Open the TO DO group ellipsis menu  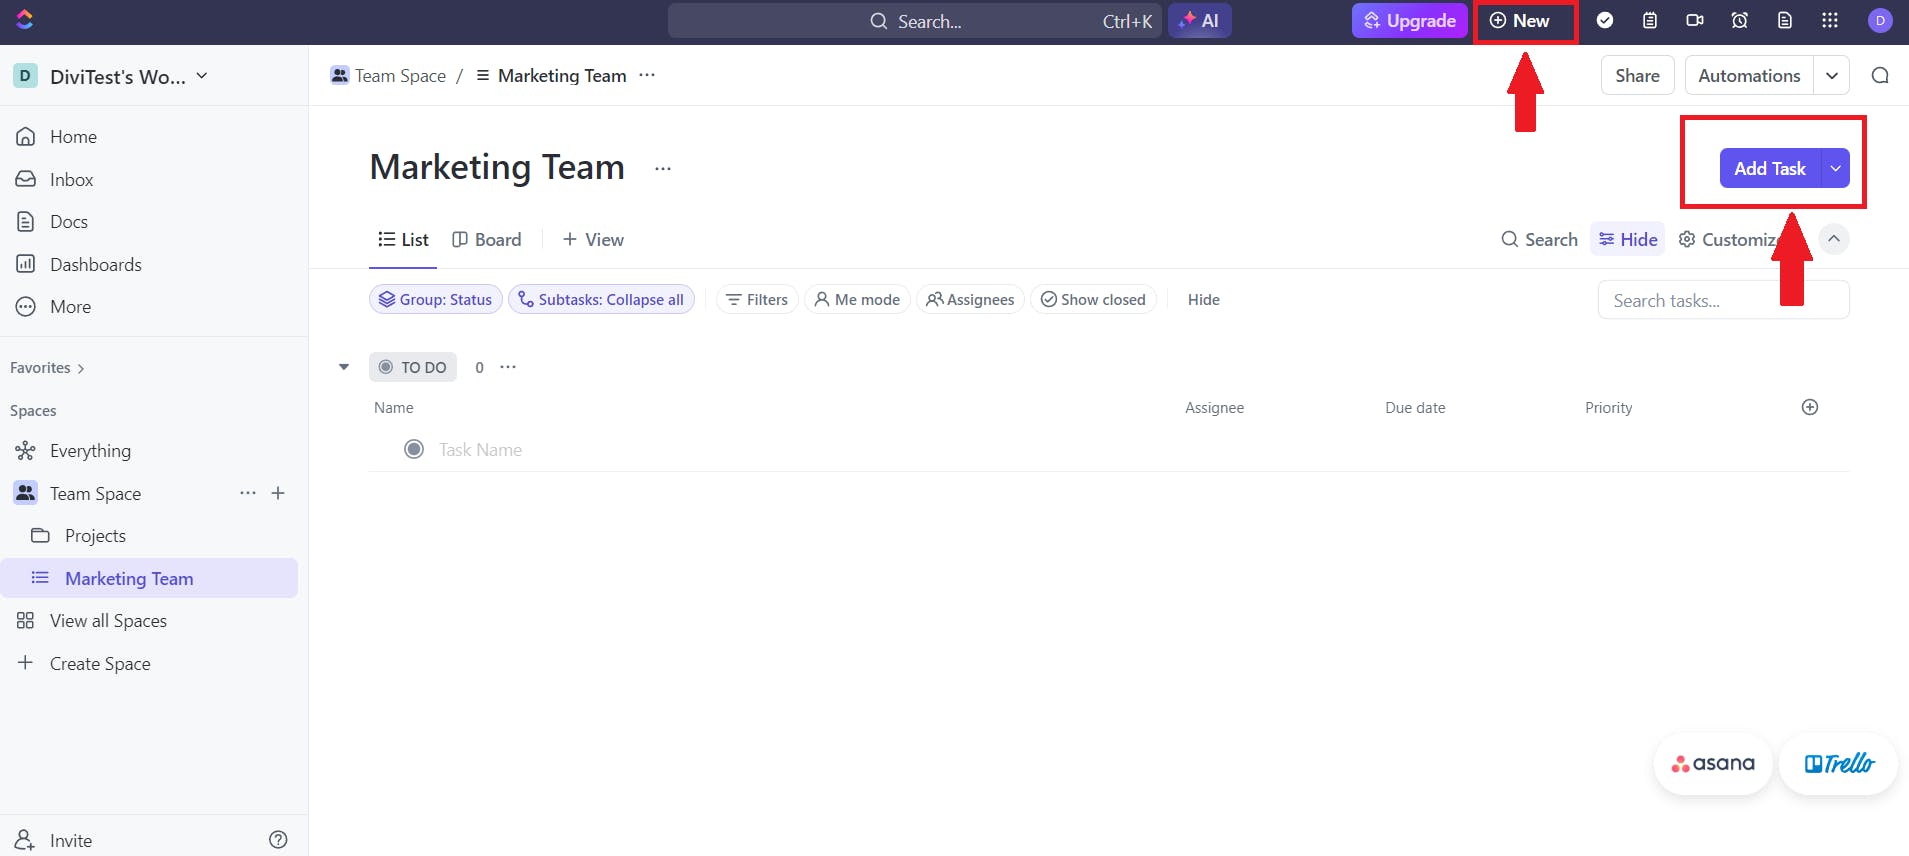click(x=508, y=367)
